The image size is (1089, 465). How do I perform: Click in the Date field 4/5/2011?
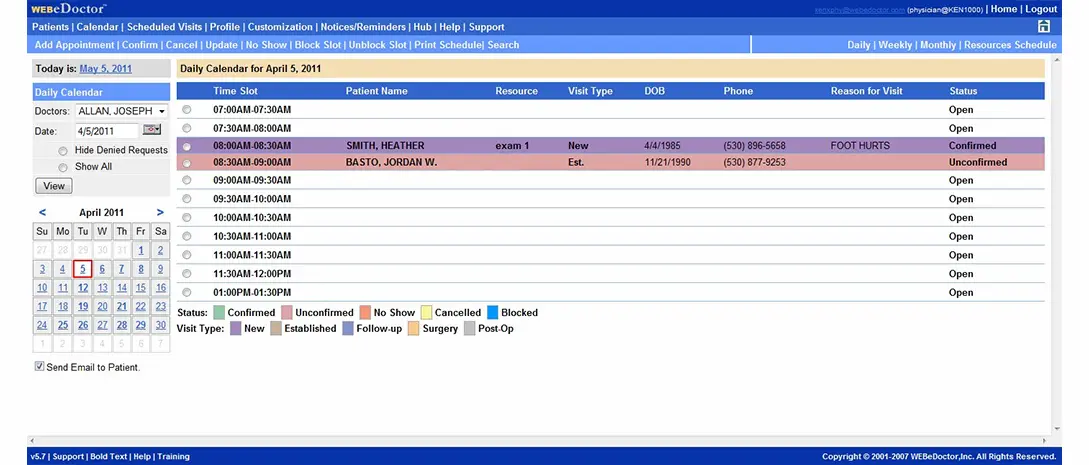[108, 130]
